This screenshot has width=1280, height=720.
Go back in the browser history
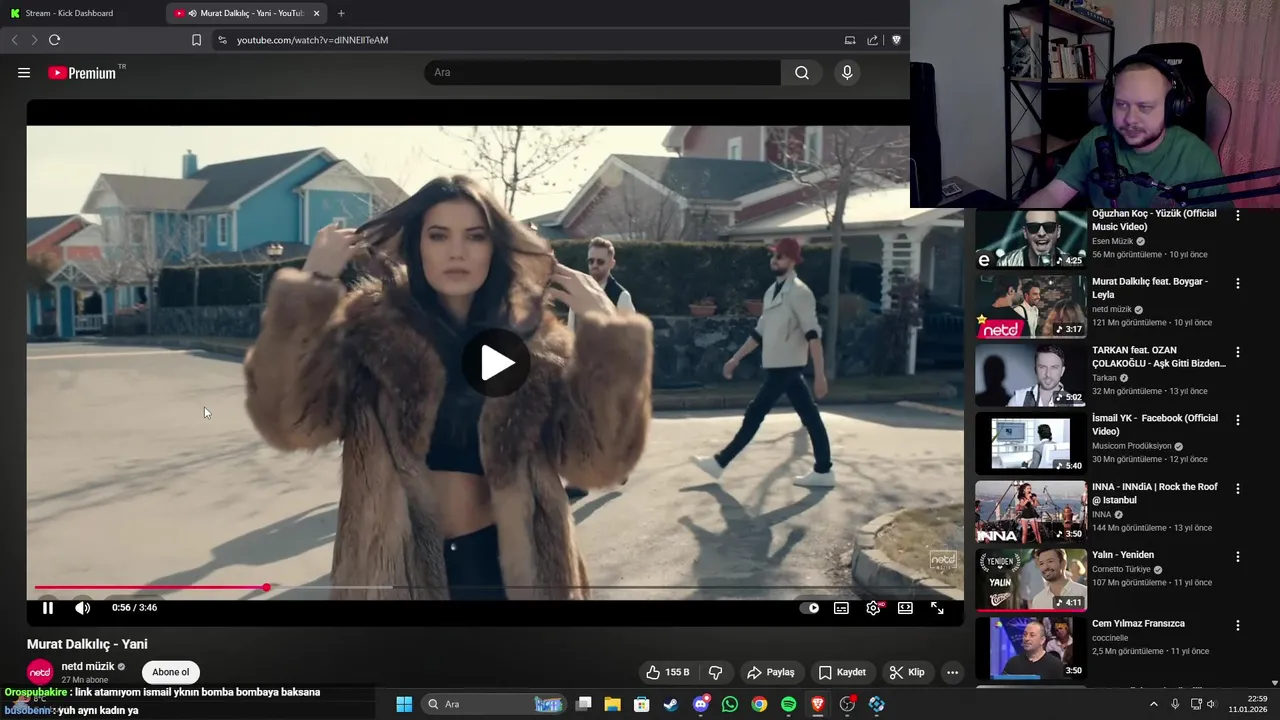[x=14, y=40]
